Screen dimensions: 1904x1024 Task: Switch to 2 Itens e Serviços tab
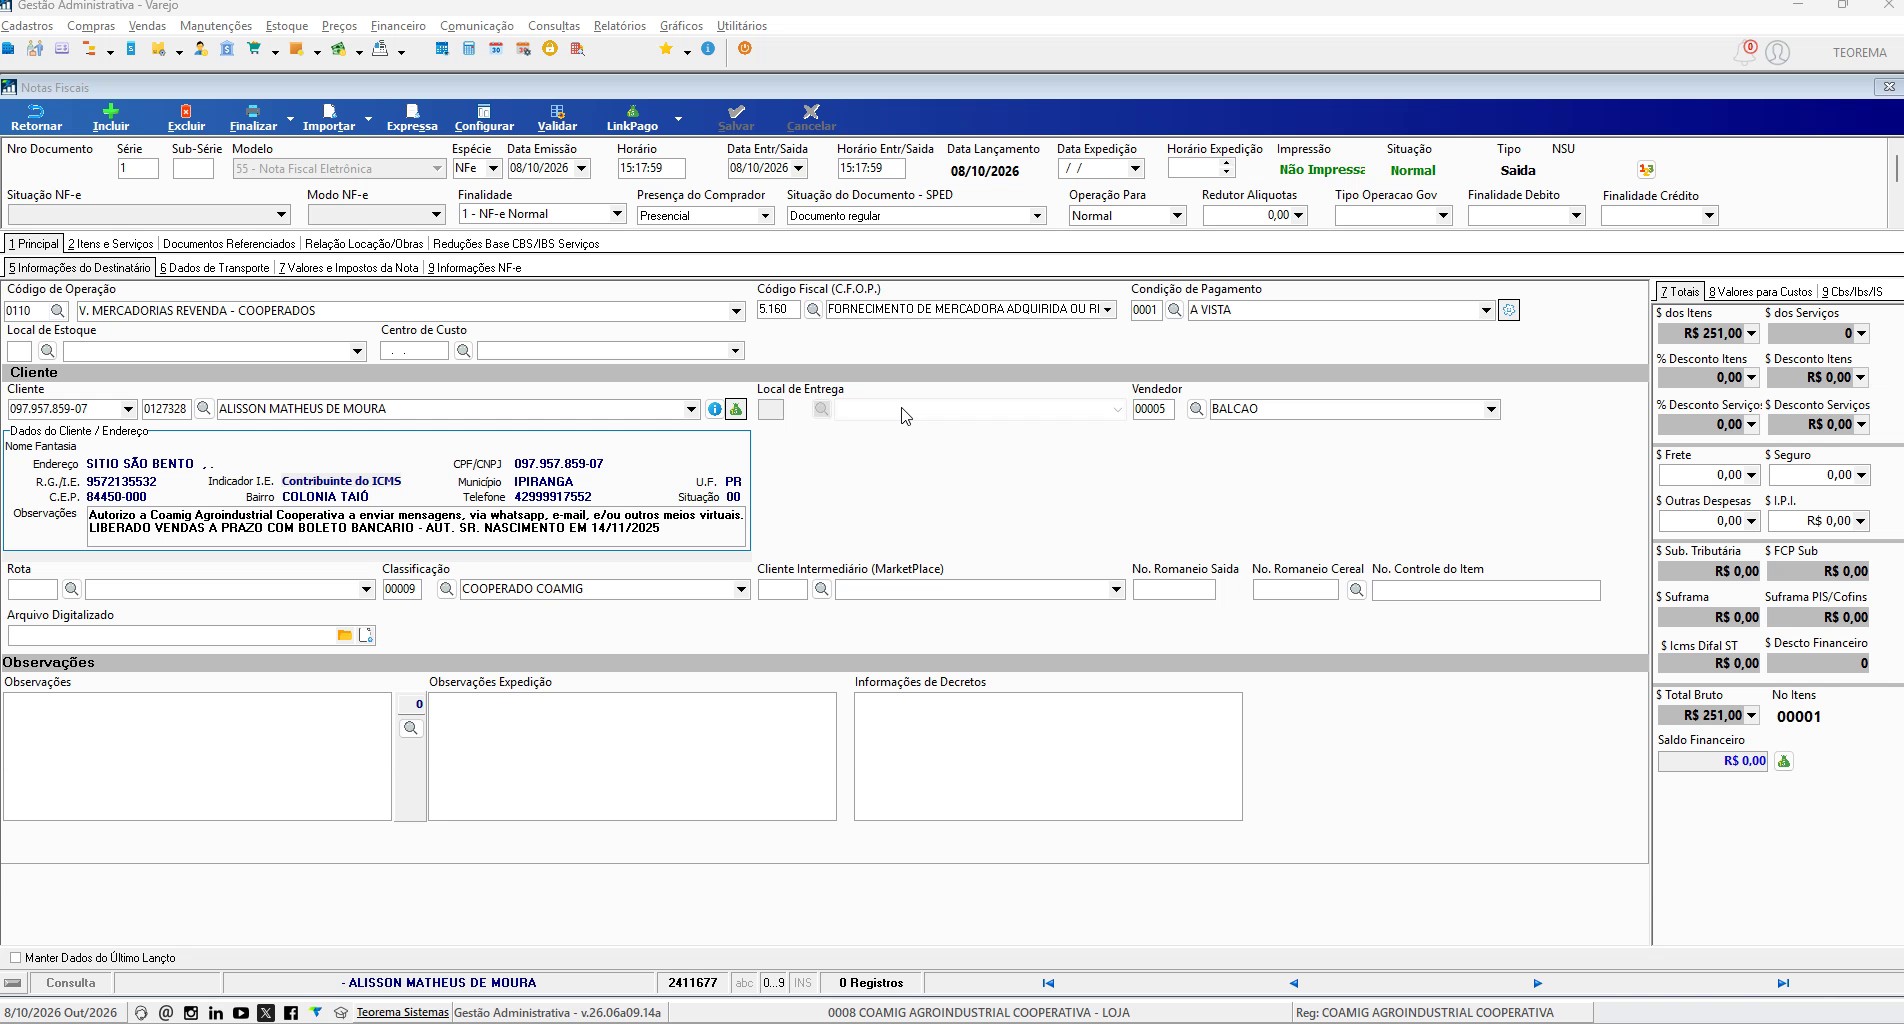pyautogui.click(x=110, y=244)
